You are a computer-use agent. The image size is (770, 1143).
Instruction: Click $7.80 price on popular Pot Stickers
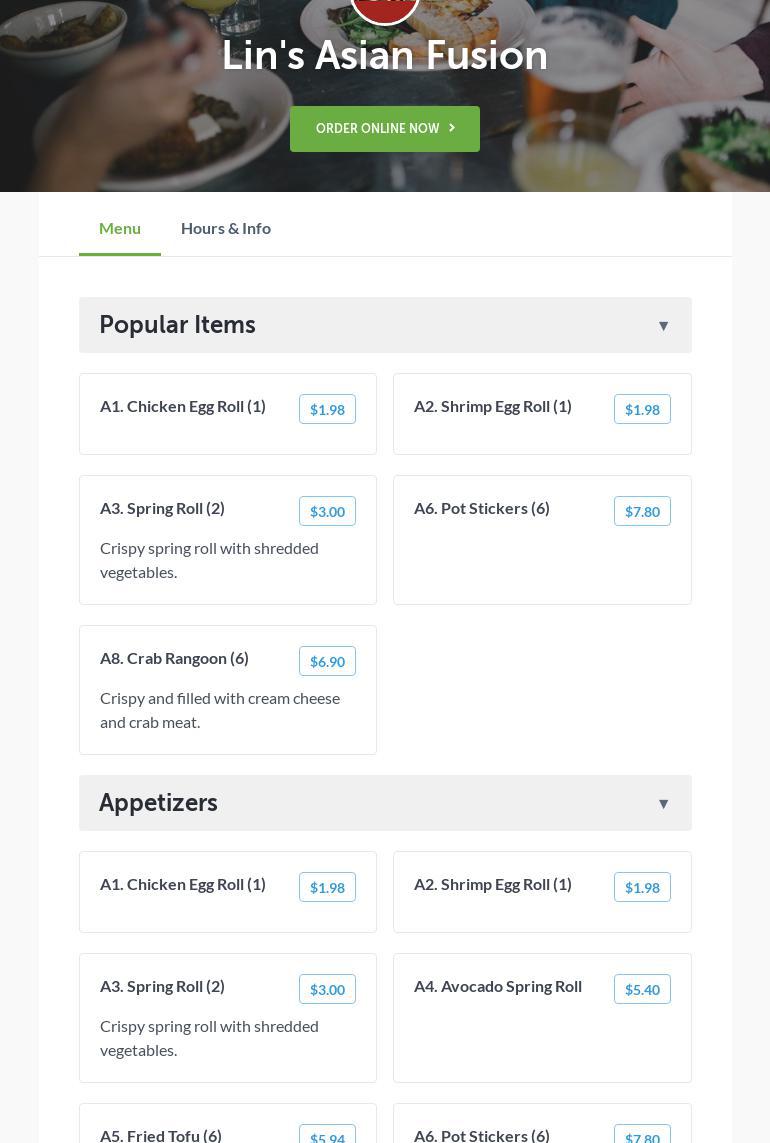coord(642,511)
